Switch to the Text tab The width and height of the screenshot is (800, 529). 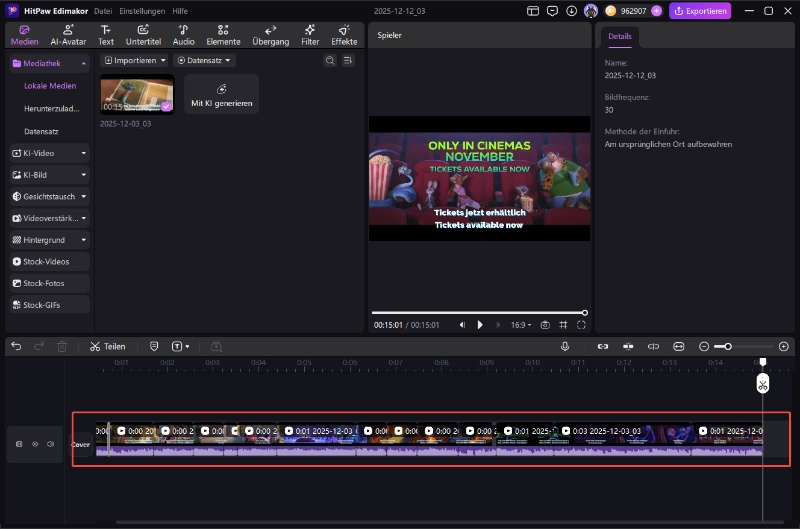[x=106, y=35]
